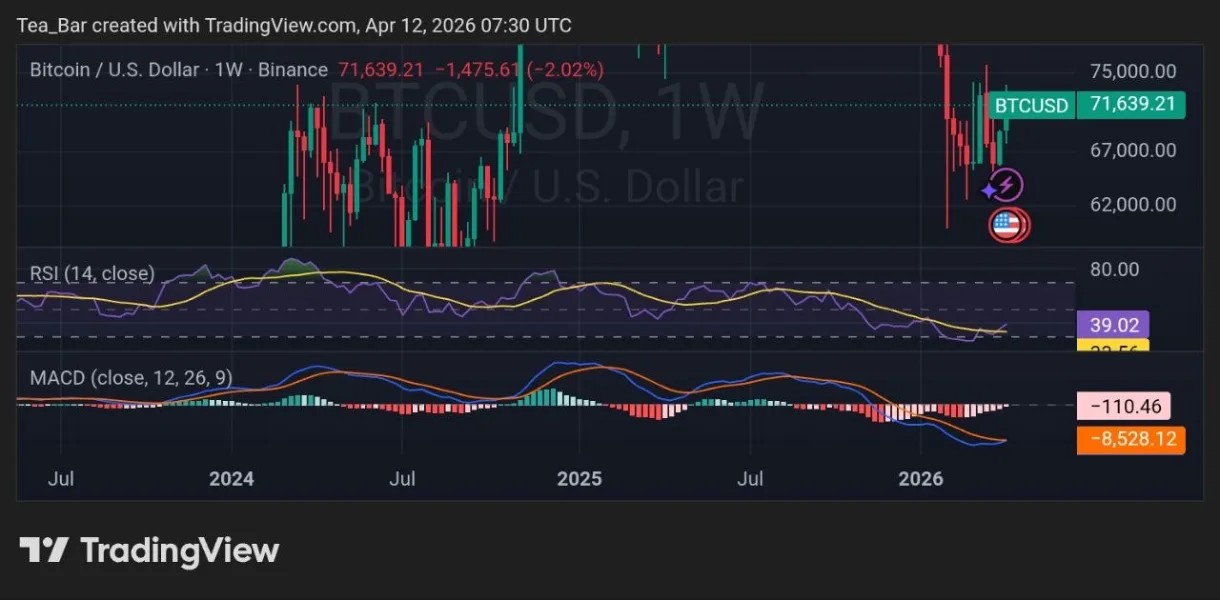Open the Bitcoin / U.S. Dollar symbol title

[178, 70]
